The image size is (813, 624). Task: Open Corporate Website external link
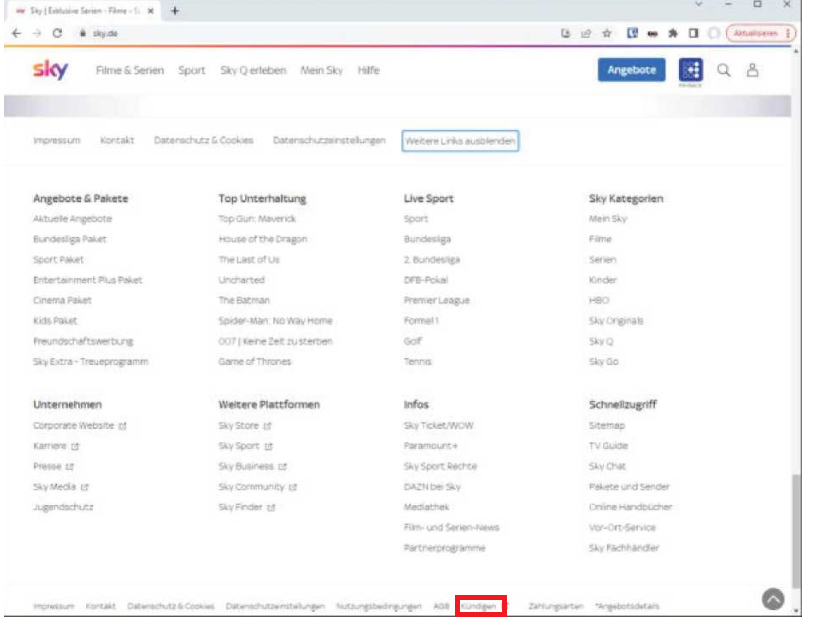tap(79, 425)
